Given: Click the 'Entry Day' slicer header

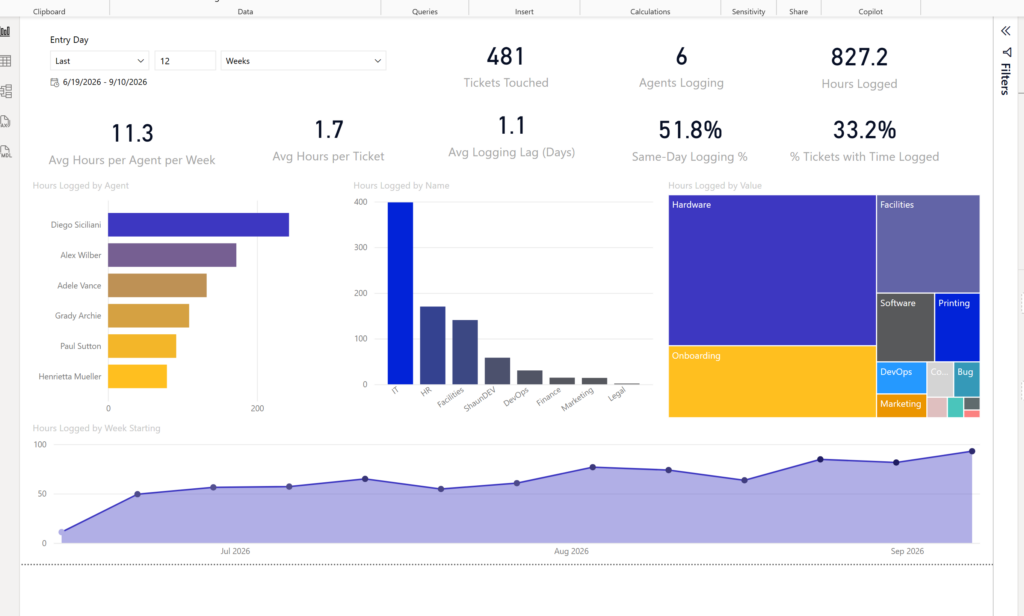Looking at the screenshot, I should pyautogui.click(x=69, y=40).
